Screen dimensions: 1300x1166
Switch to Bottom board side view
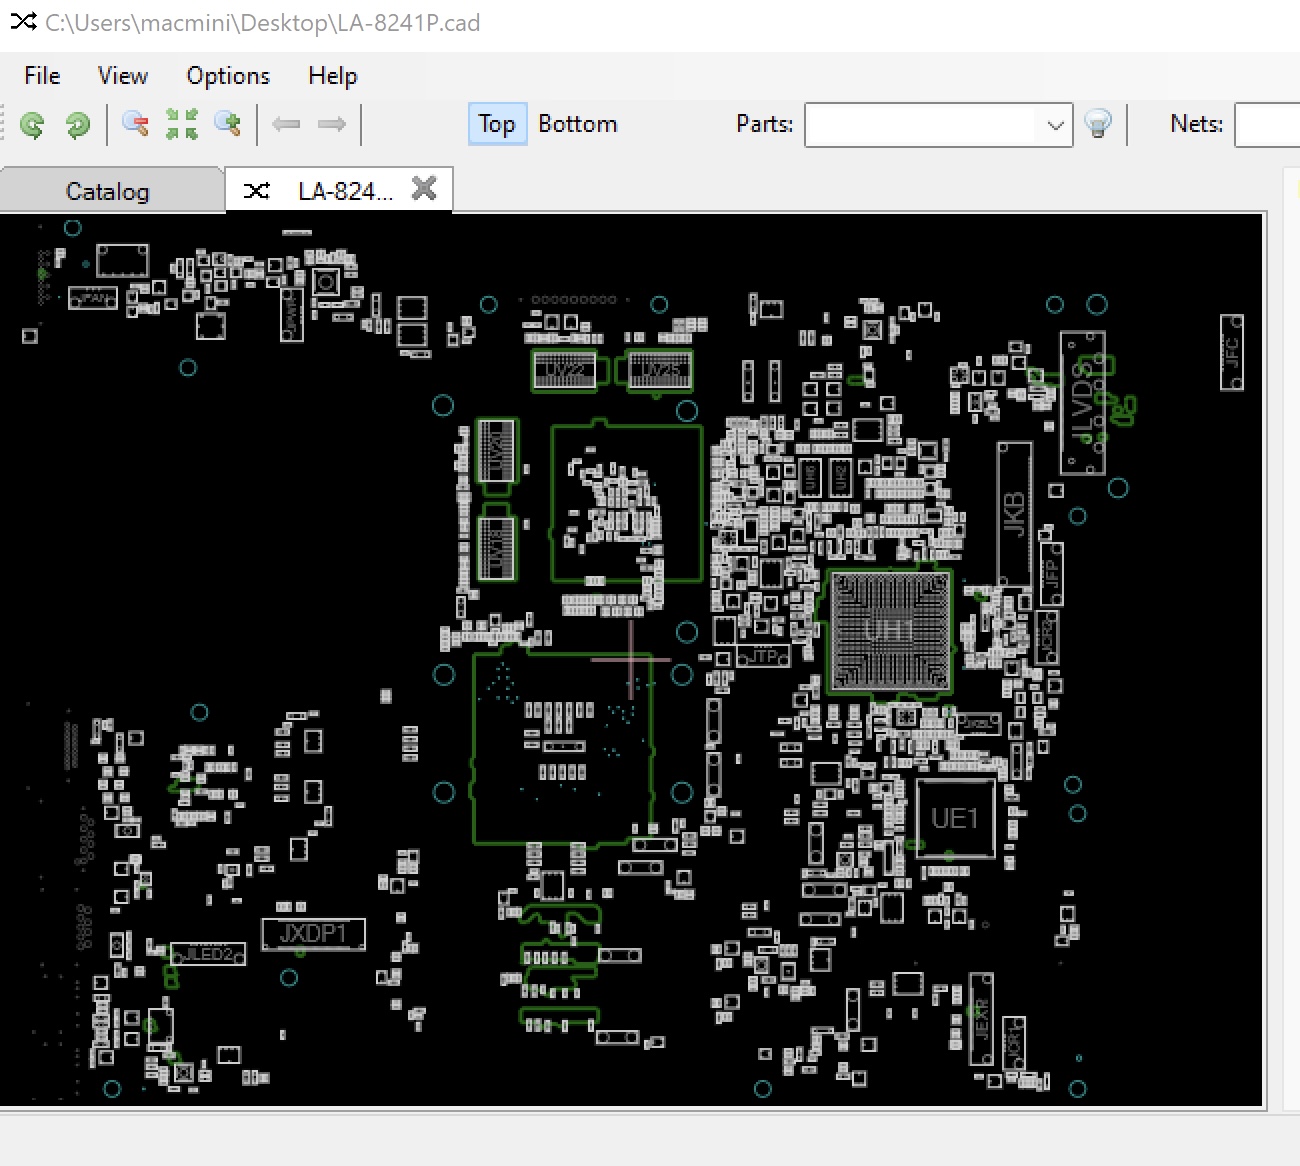tap(578, 124)
